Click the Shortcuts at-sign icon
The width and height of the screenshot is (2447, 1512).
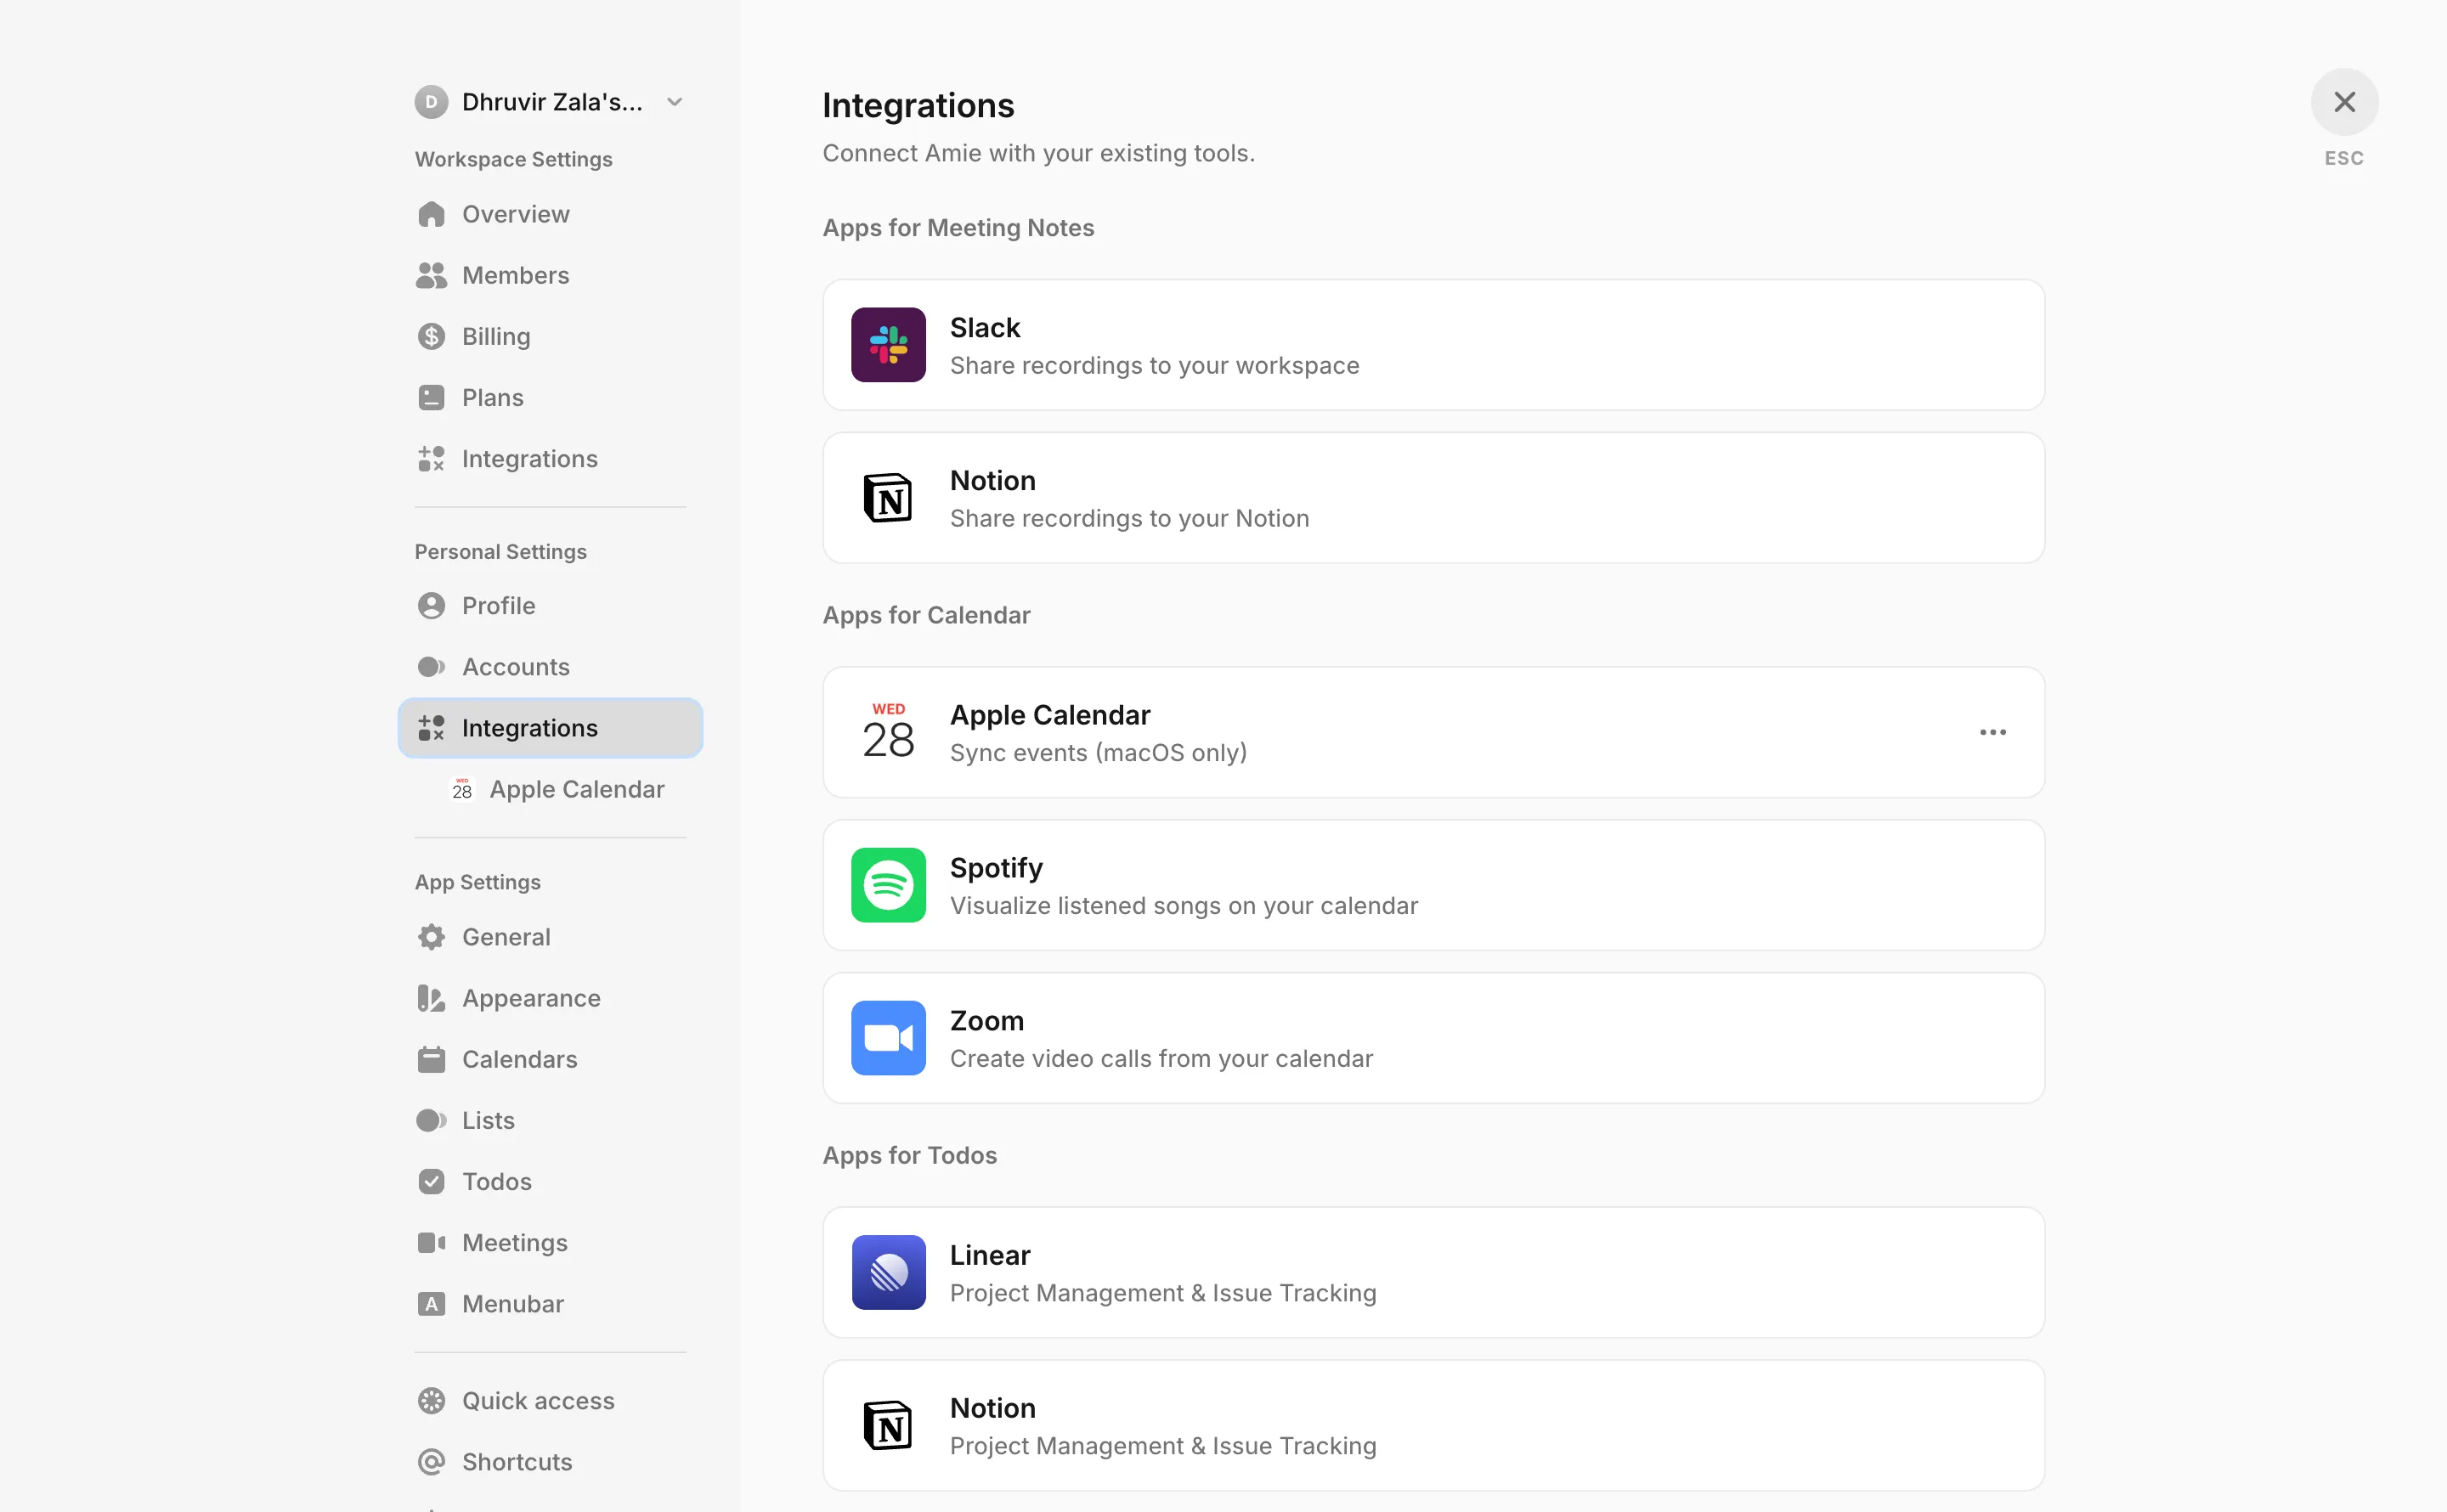[x=431, y=1461]
